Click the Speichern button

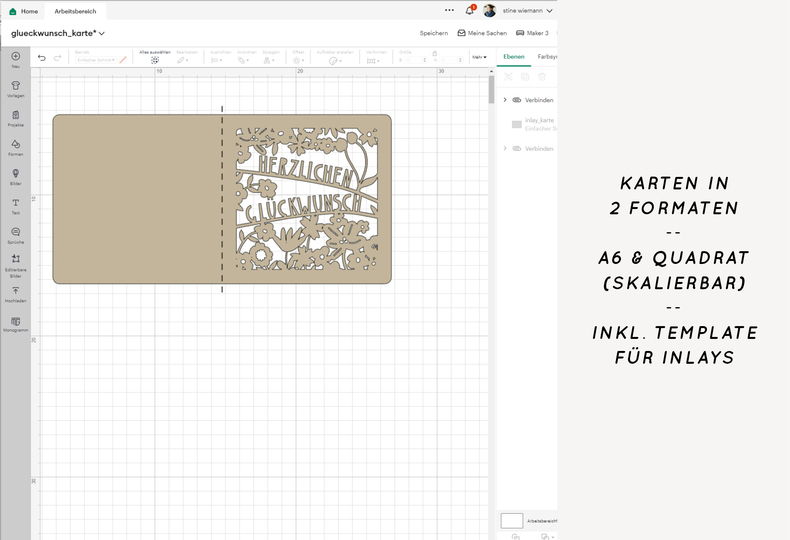(x=433, y=33)
